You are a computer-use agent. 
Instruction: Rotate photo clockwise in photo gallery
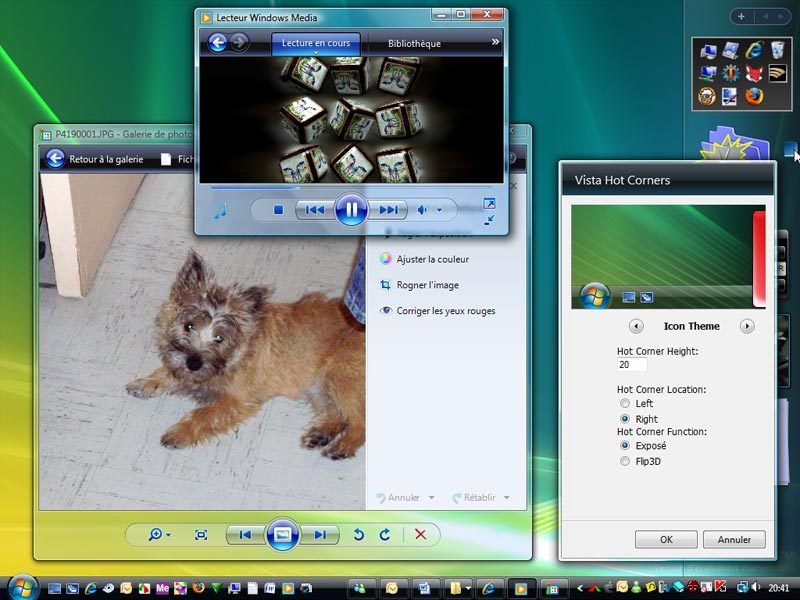click(384, 535)
